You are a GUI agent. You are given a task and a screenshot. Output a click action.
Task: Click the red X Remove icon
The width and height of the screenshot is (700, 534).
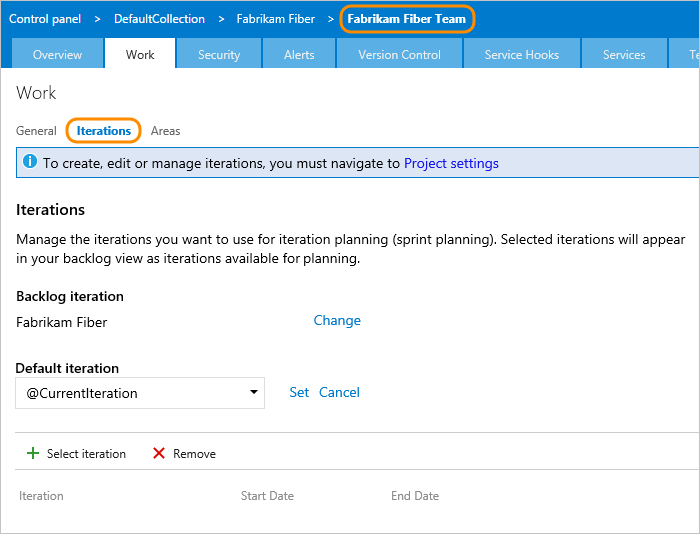tap(159, 453)
